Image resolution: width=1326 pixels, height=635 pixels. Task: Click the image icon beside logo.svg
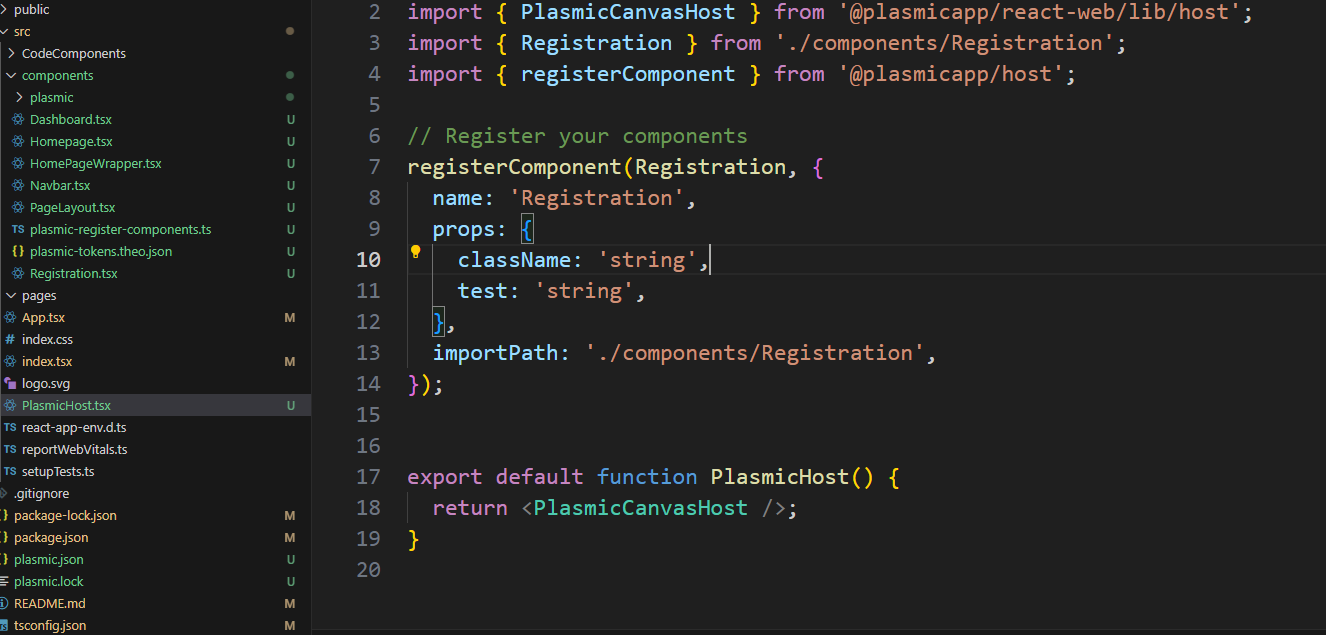pos(10,384)
